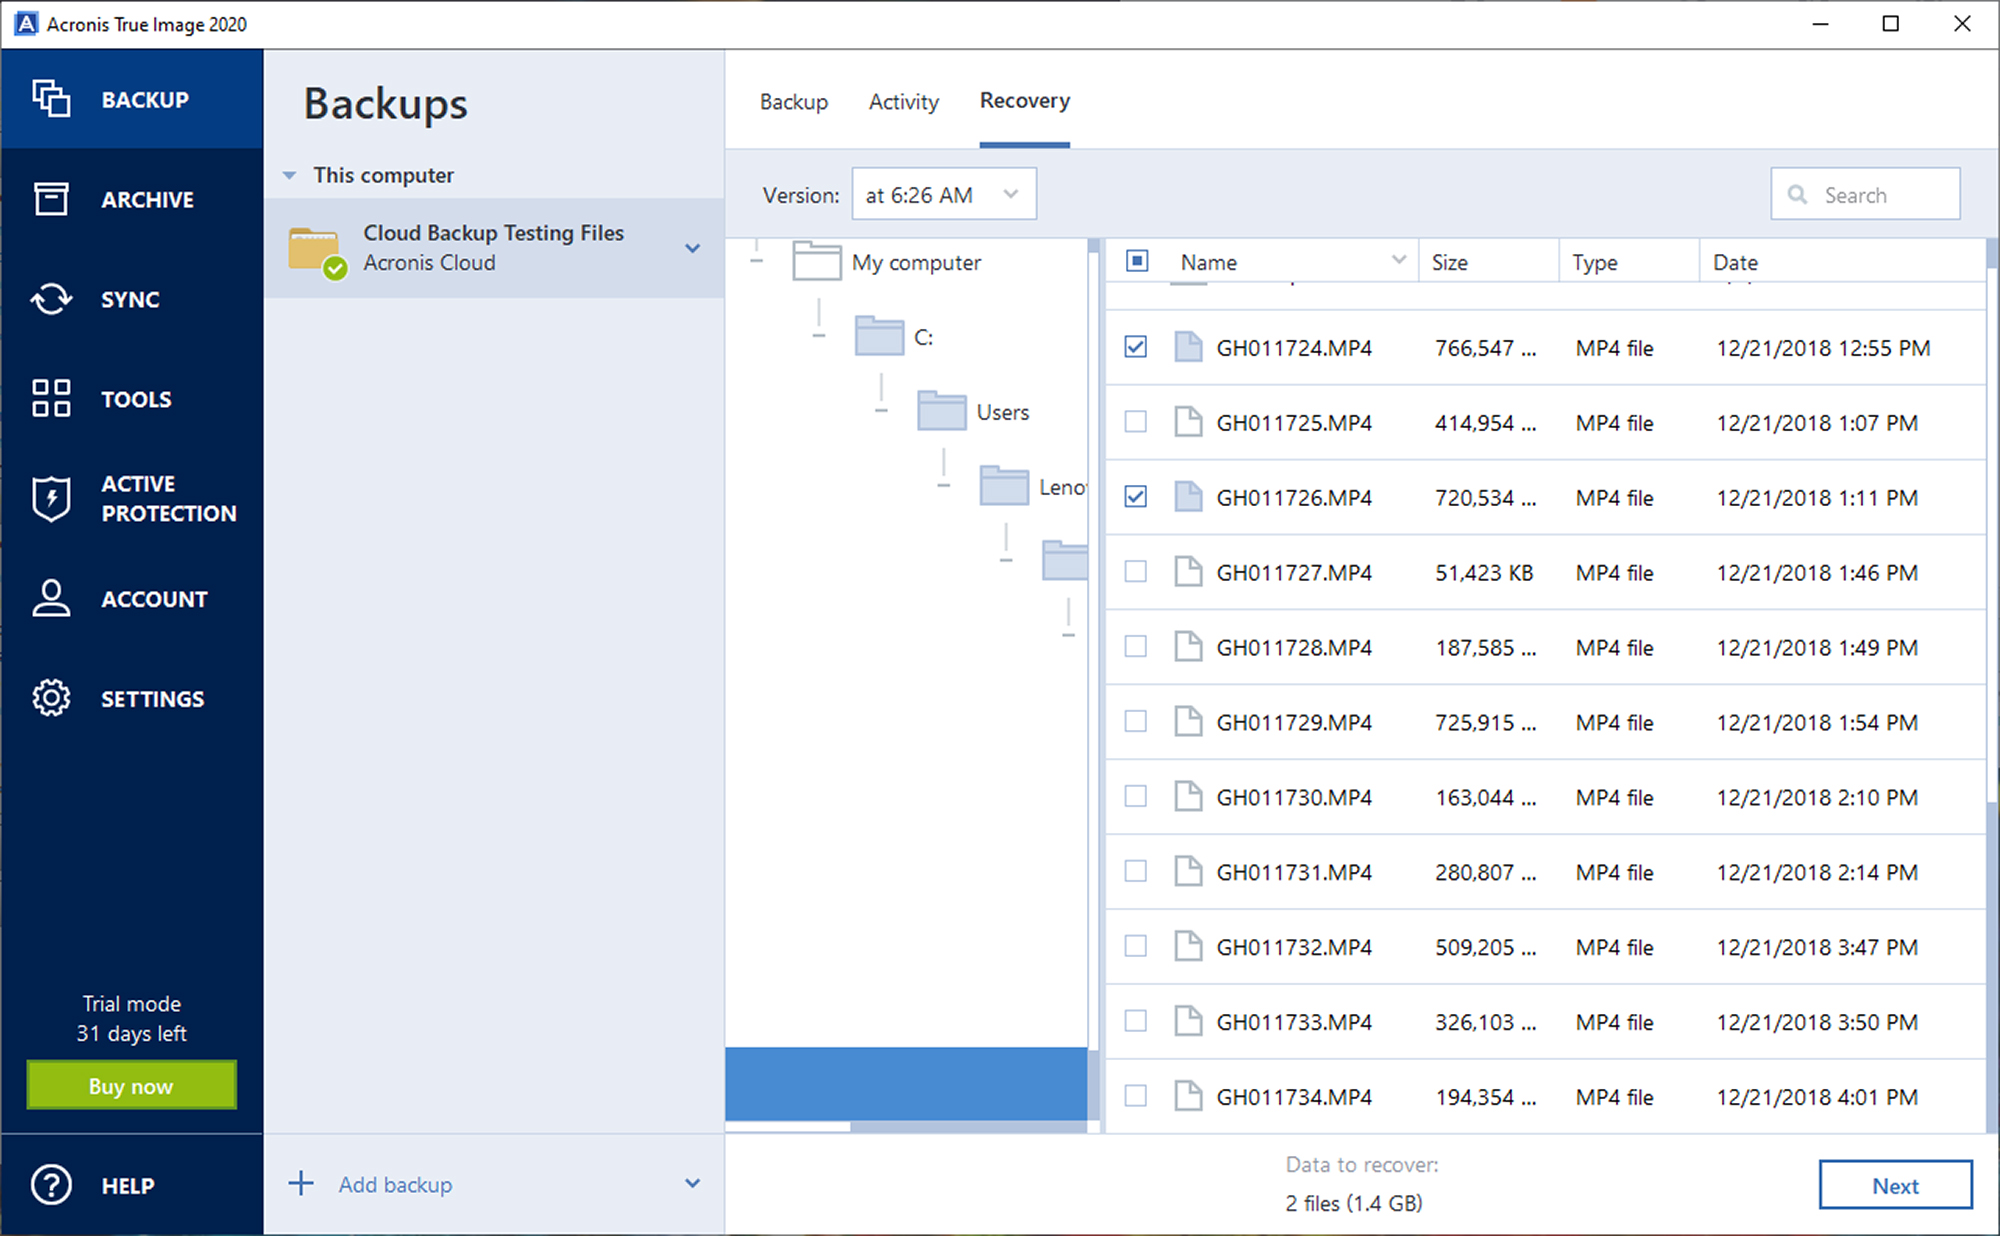Image resolution: width=2000 pixels, height=1236 pixels.
Task: Click the plus icon beside Add backup
Action: tap(301, 1184)
